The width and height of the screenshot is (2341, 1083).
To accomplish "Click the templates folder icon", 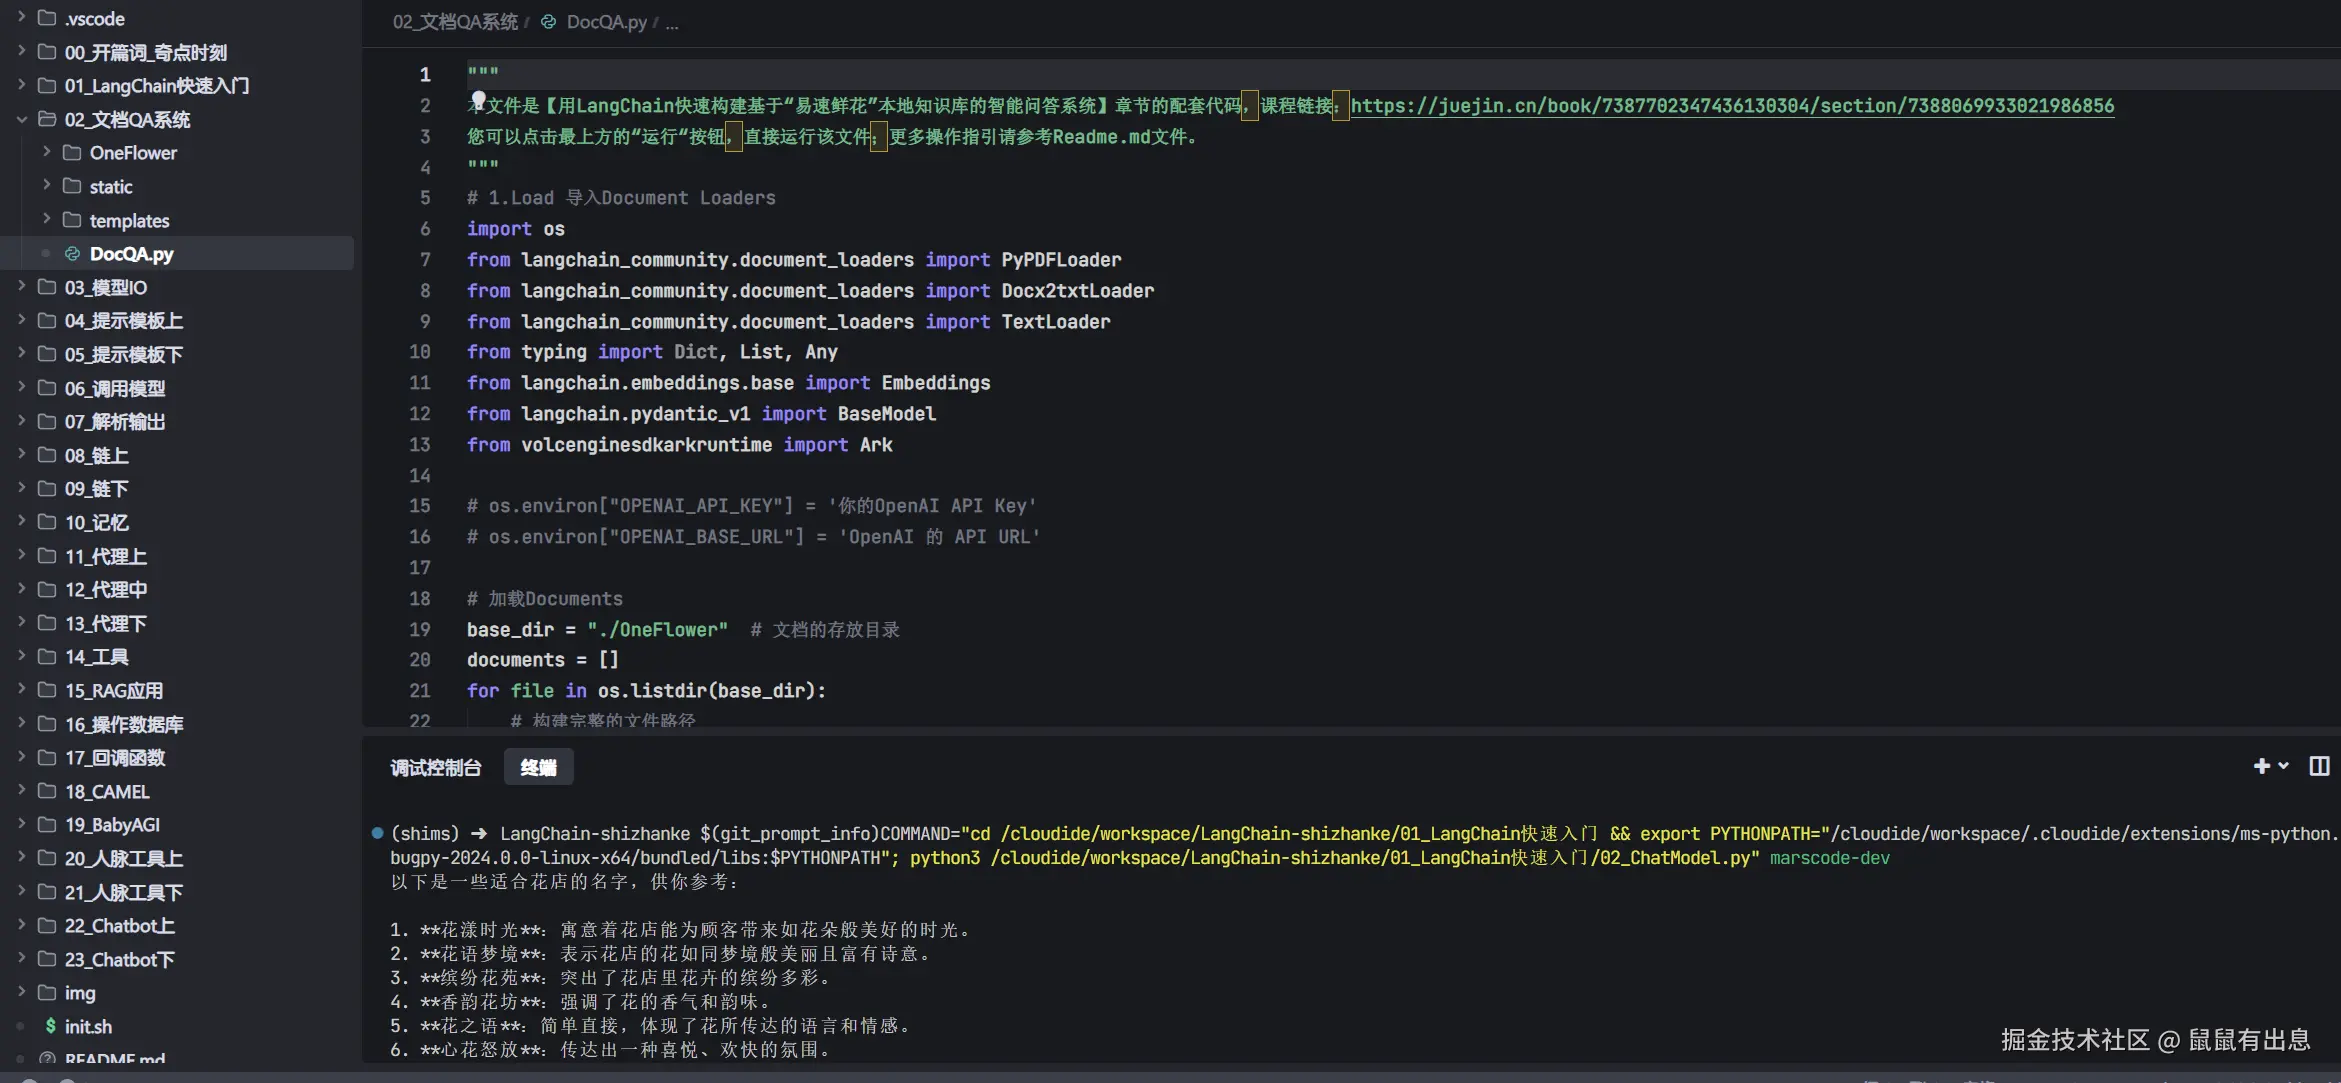I will [x=72, y=220].
